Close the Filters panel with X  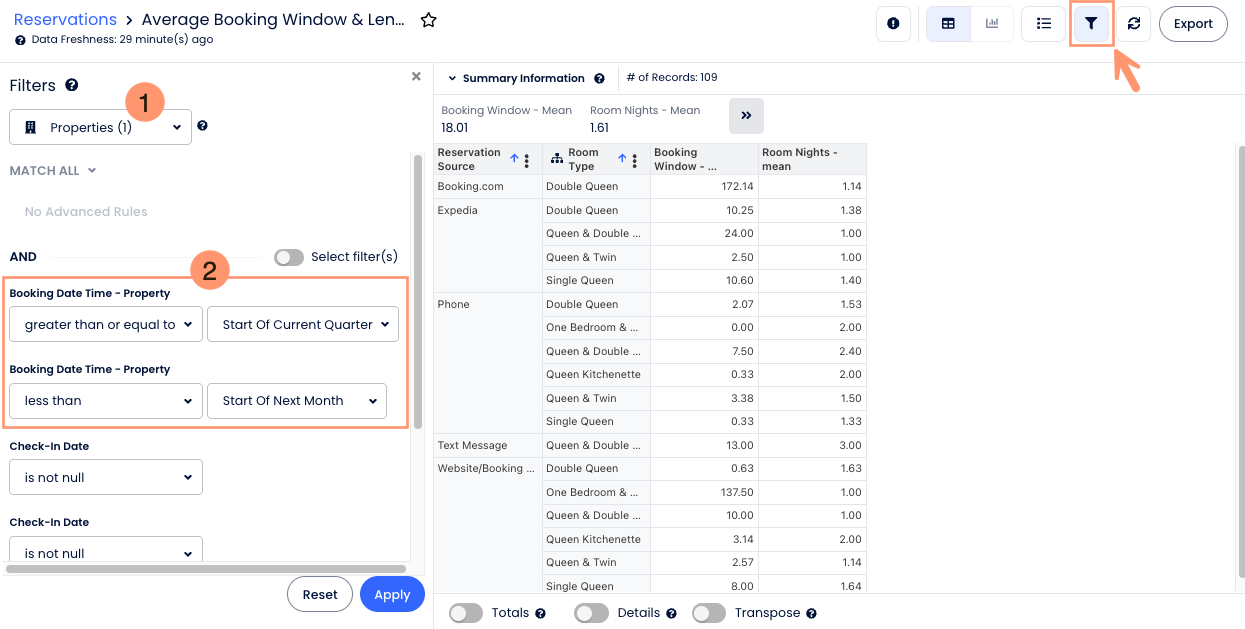416,76
